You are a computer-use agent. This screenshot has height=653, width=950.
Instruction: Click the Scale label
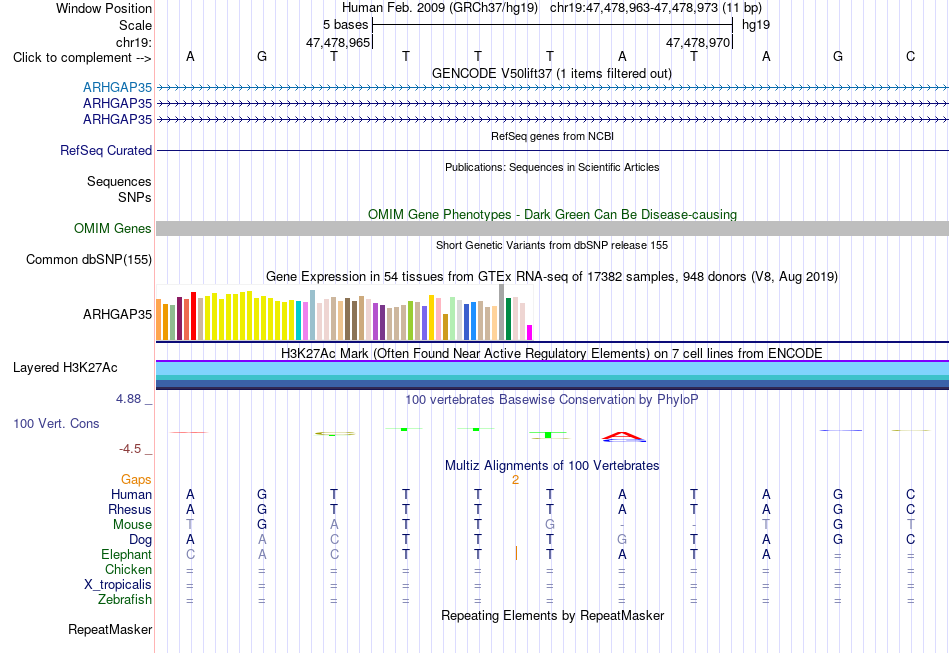click(x=135, y=25)
